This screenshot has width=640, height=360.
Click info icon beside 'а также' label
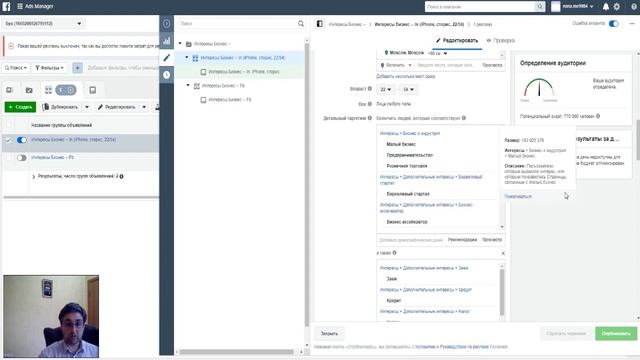(394, 253)
